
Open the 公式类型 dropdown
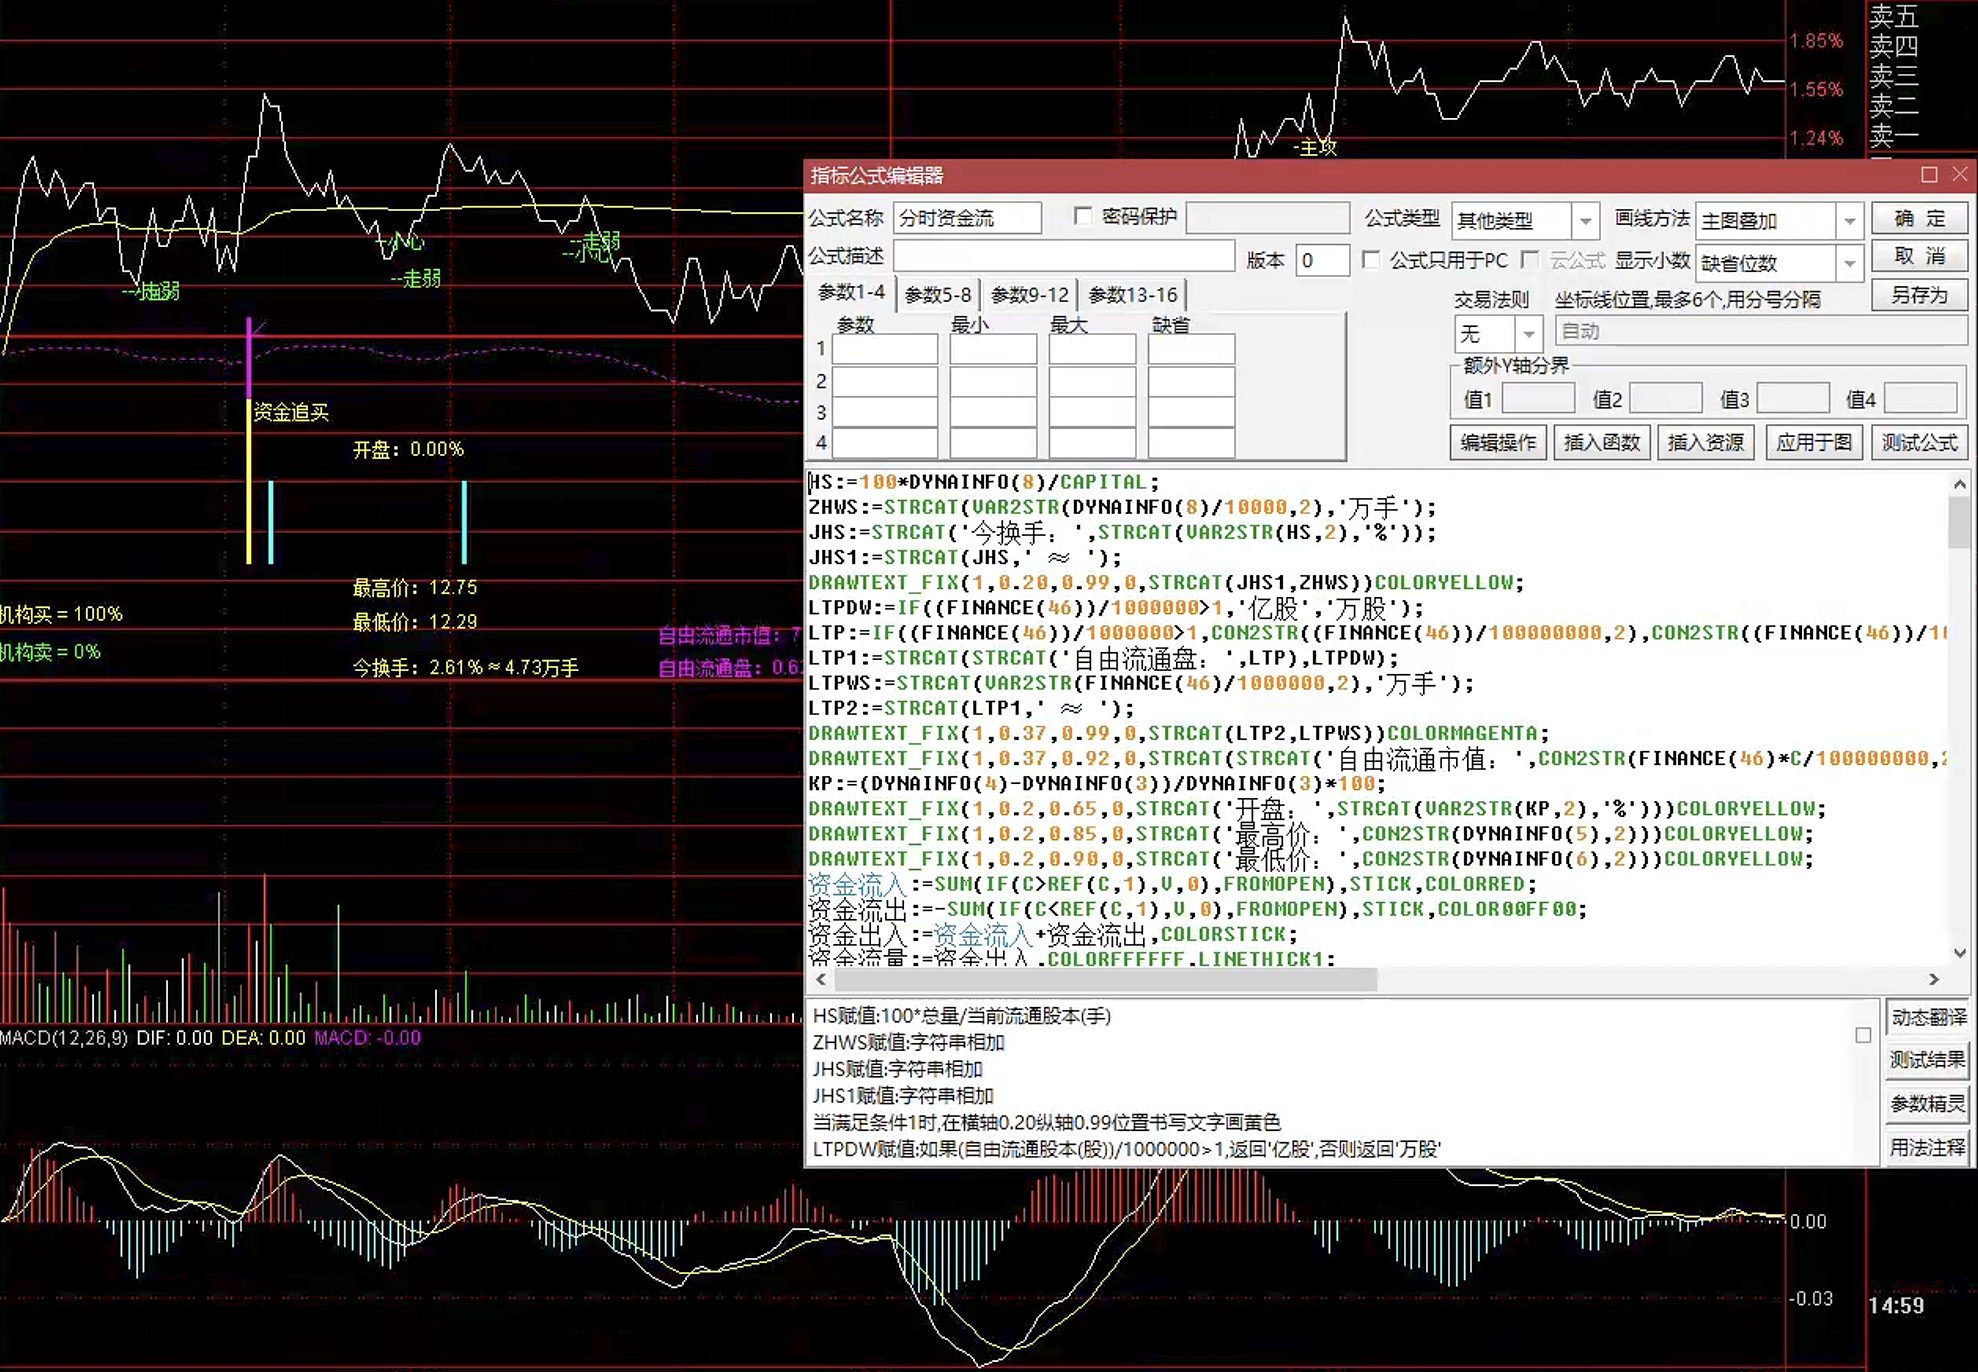[1585, 221]
